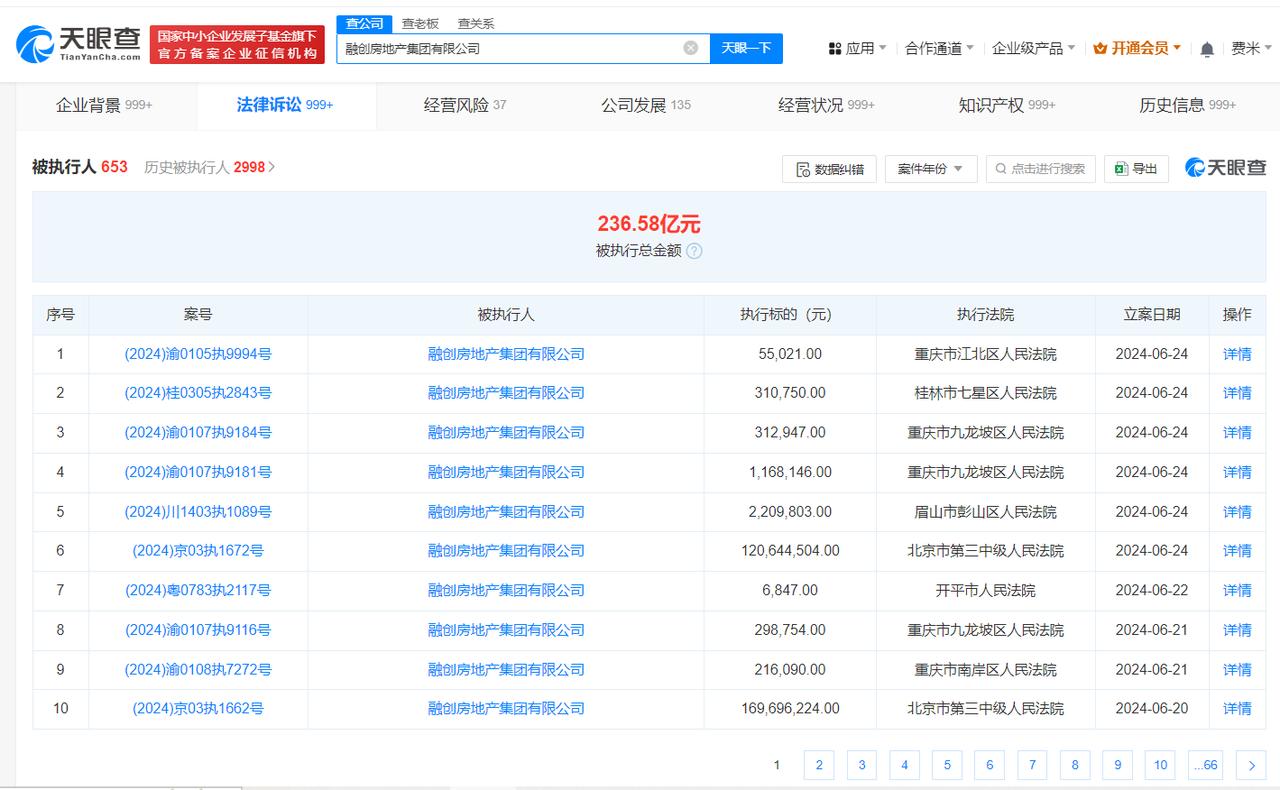View 详情 for row 1 重庆市江北区人民法院
The height and width of the screenshot is (790, 1280).
tap(1237, 354)
